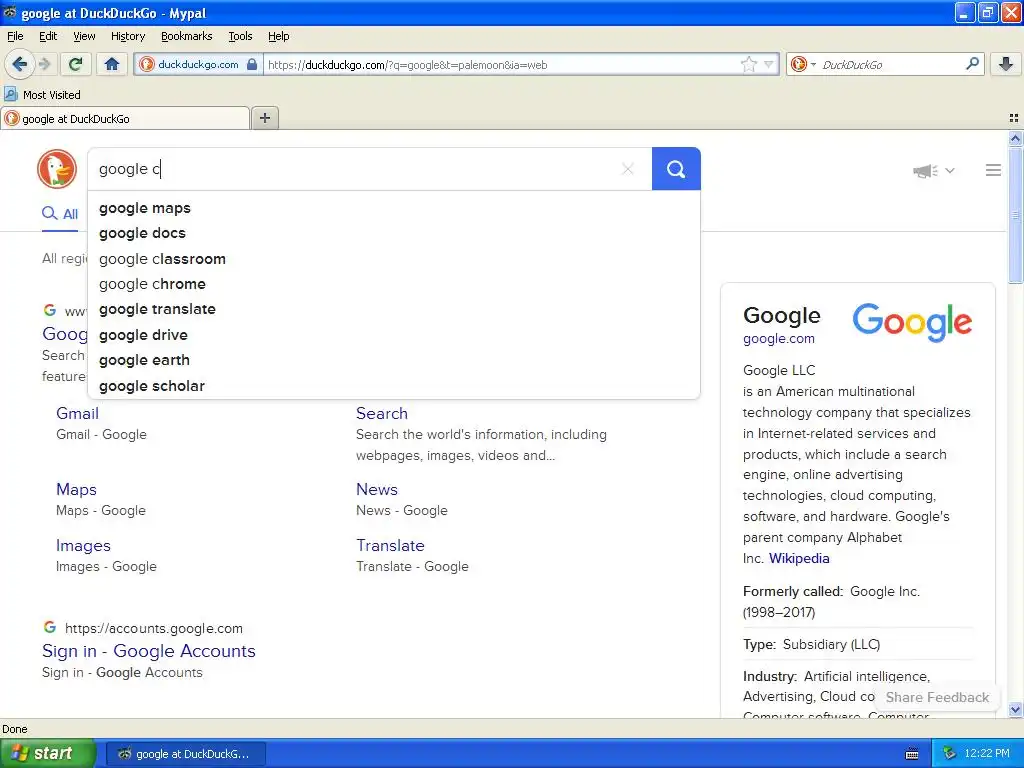Open the Help menu
Viewport: 1024px width, 768px height.
click(278, 36)
